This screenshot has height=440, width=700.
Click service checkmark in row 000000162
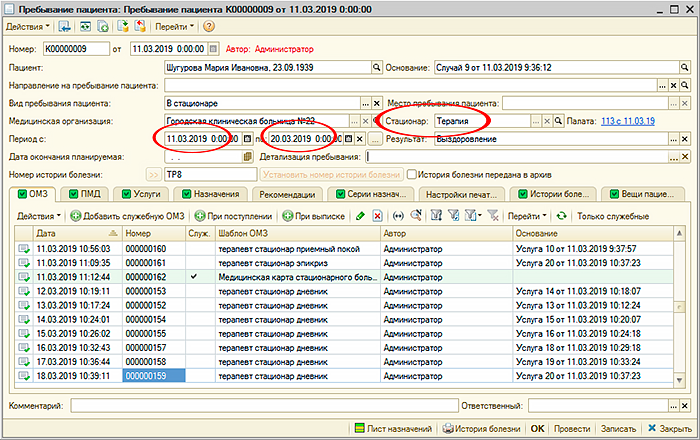click(x=193, y=275)
